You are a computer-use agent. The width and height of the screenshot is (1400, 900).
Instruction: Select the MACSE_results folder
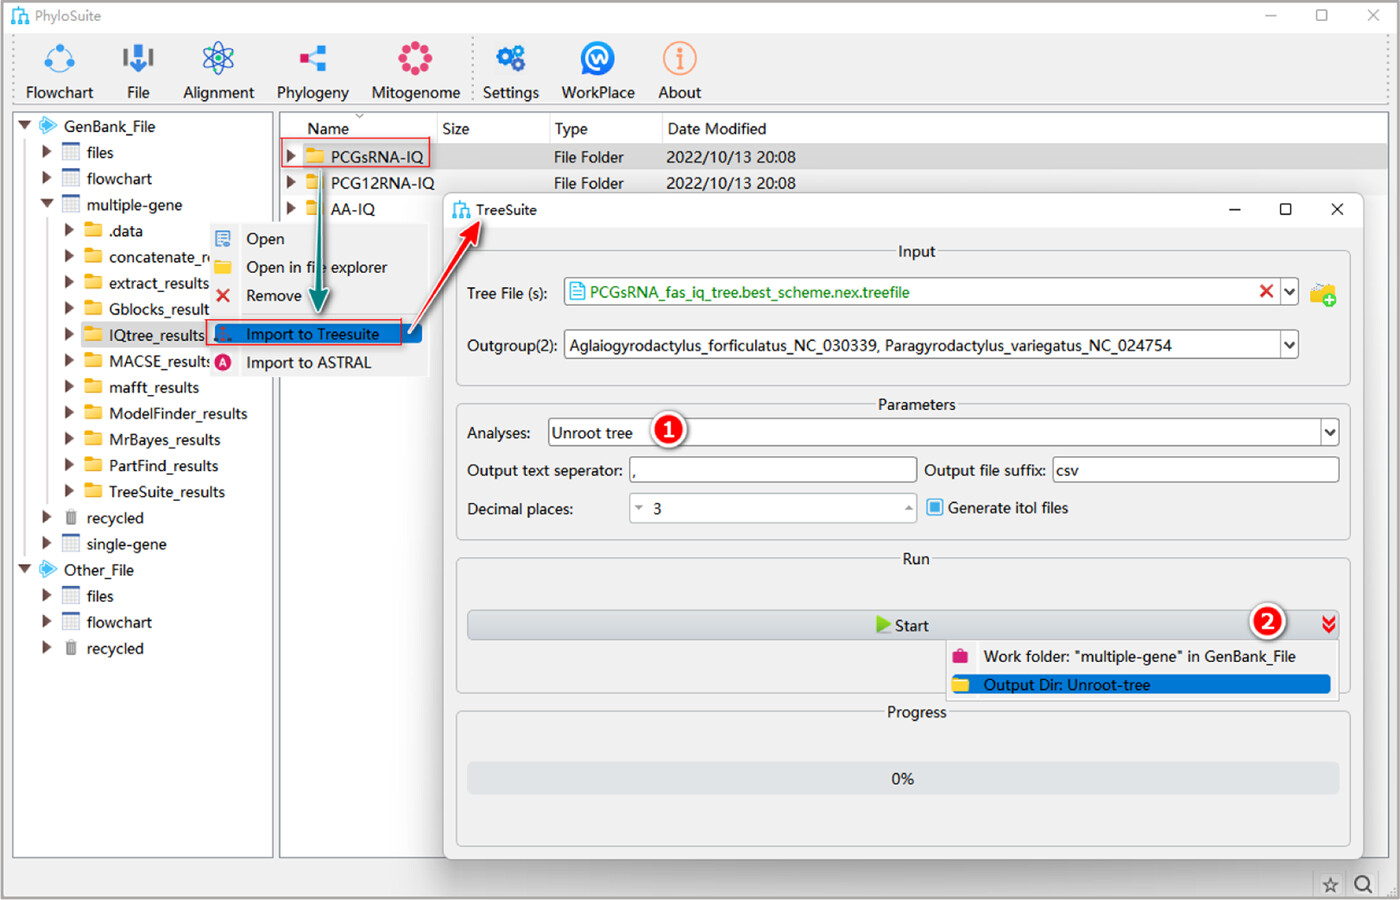coord(158,361)
